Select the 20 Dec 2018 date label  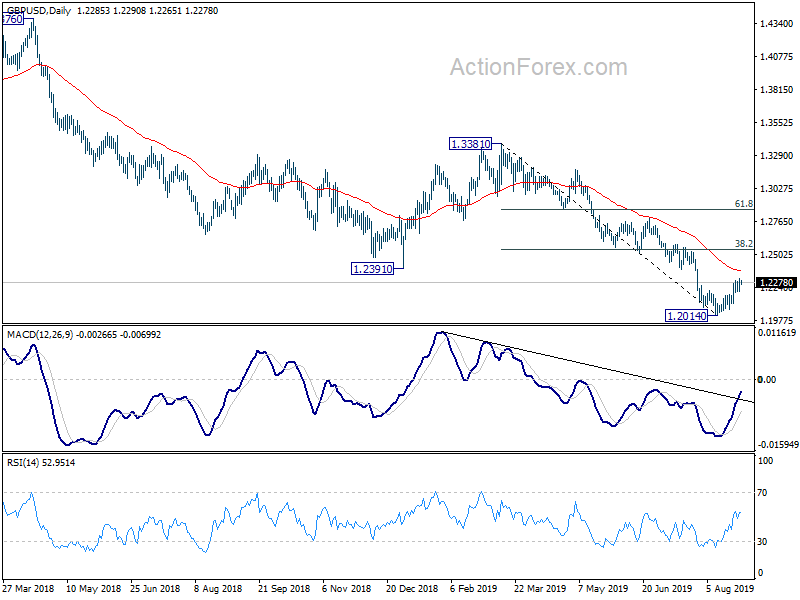coord(412,589)
